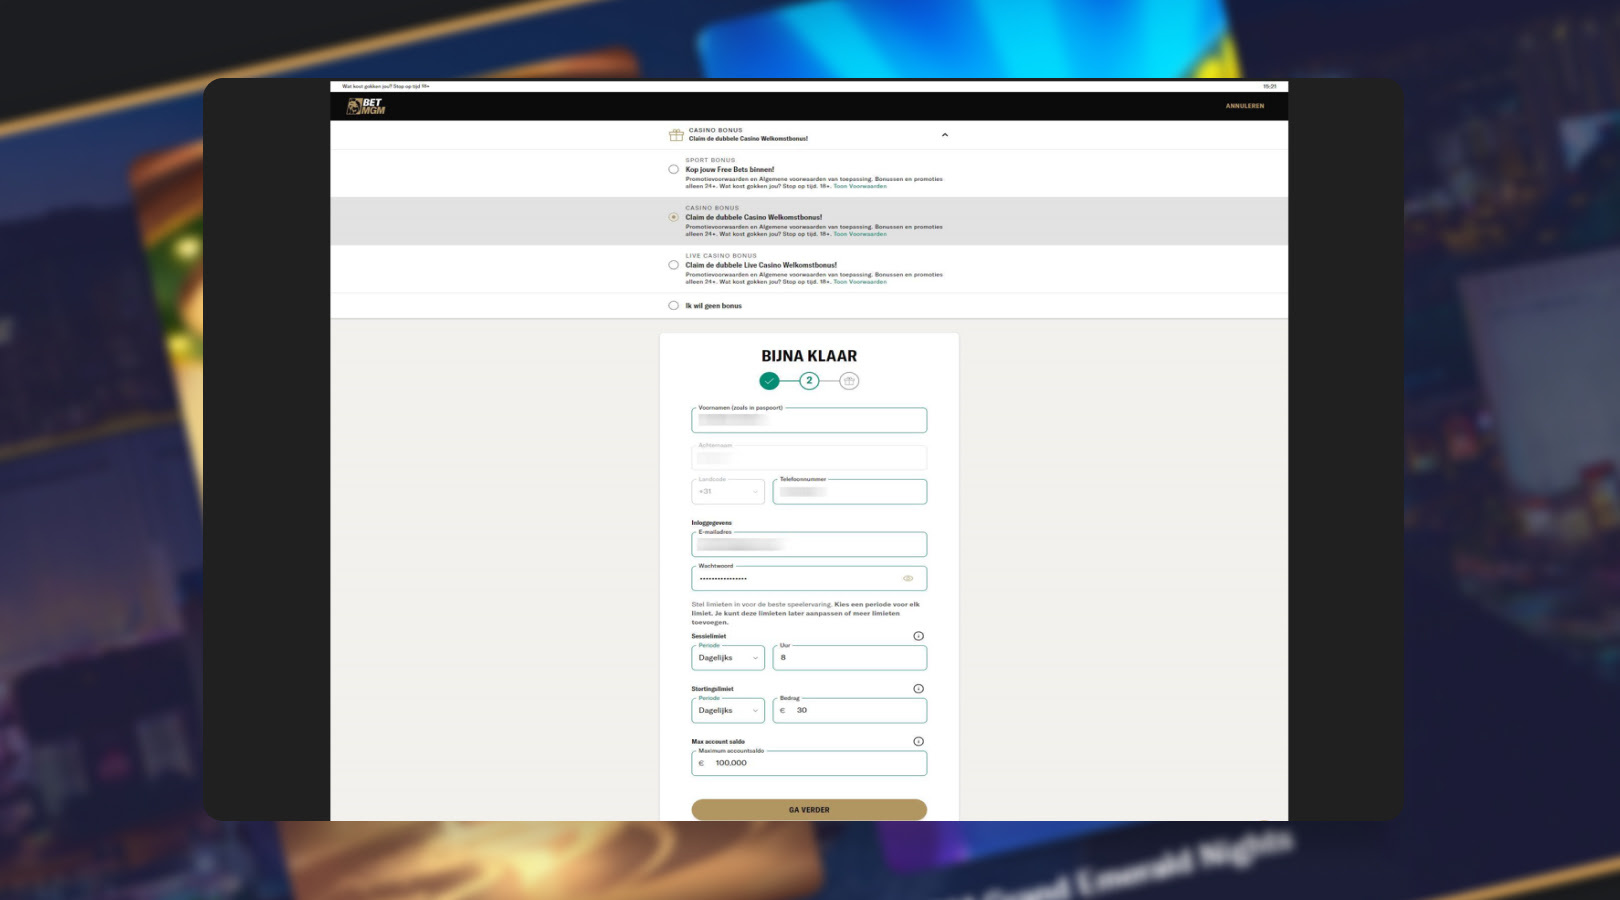Open Toon Voorwaarden link under Casino Bonus
This screenshot has height=900, width=1620.
(860, 234)
